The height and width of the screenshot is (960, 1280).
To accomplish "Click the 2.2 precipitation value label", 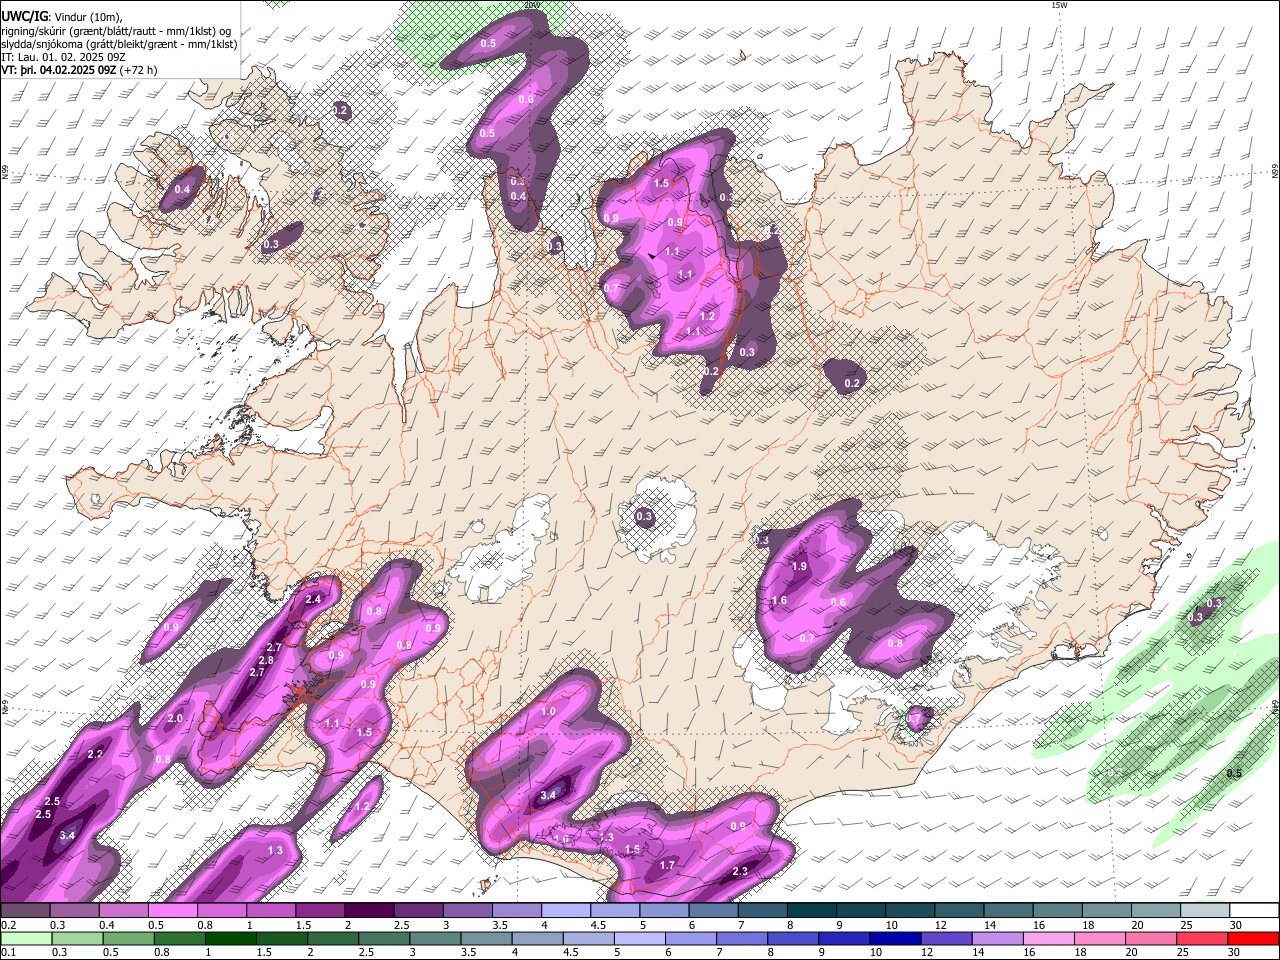I will (96, 754).
